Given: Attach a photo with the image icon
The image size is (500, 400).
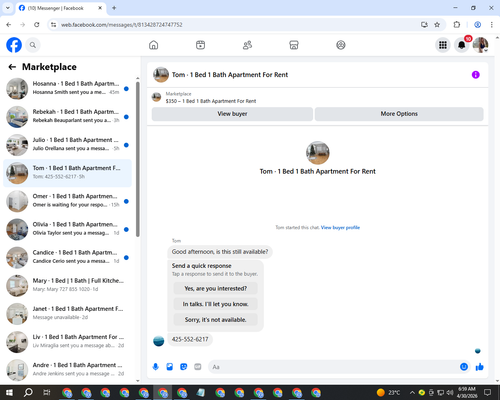Looking at the screenshot, I should coord(170,367).
